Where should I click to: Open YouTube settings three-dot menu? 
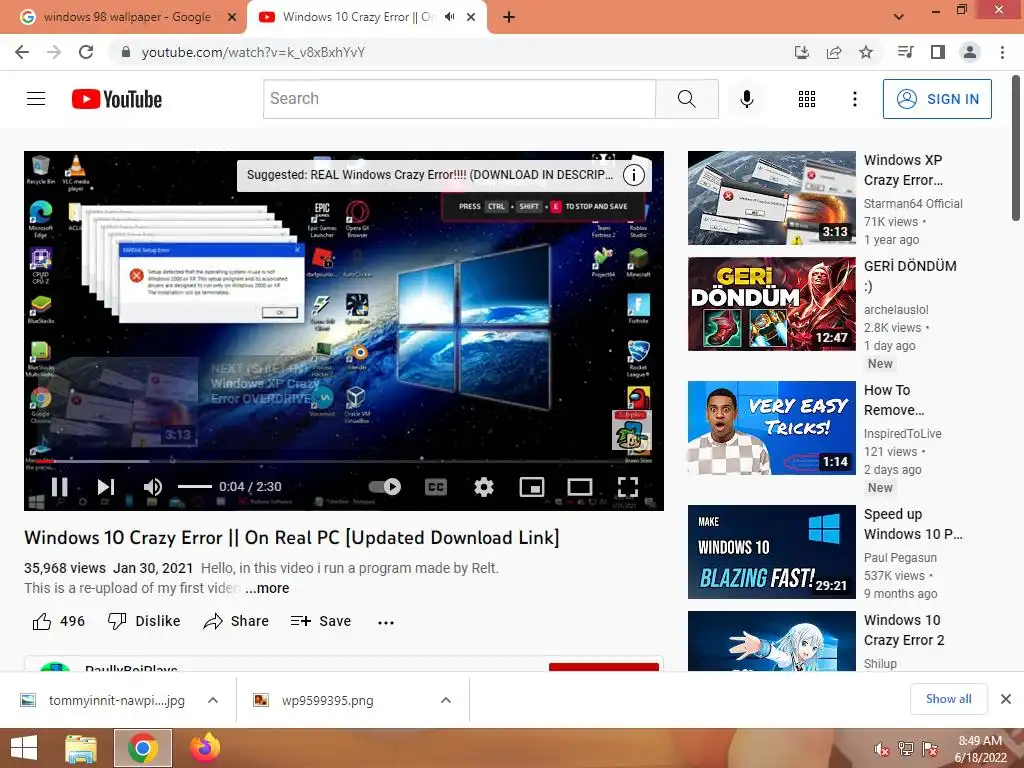[854, 99]
